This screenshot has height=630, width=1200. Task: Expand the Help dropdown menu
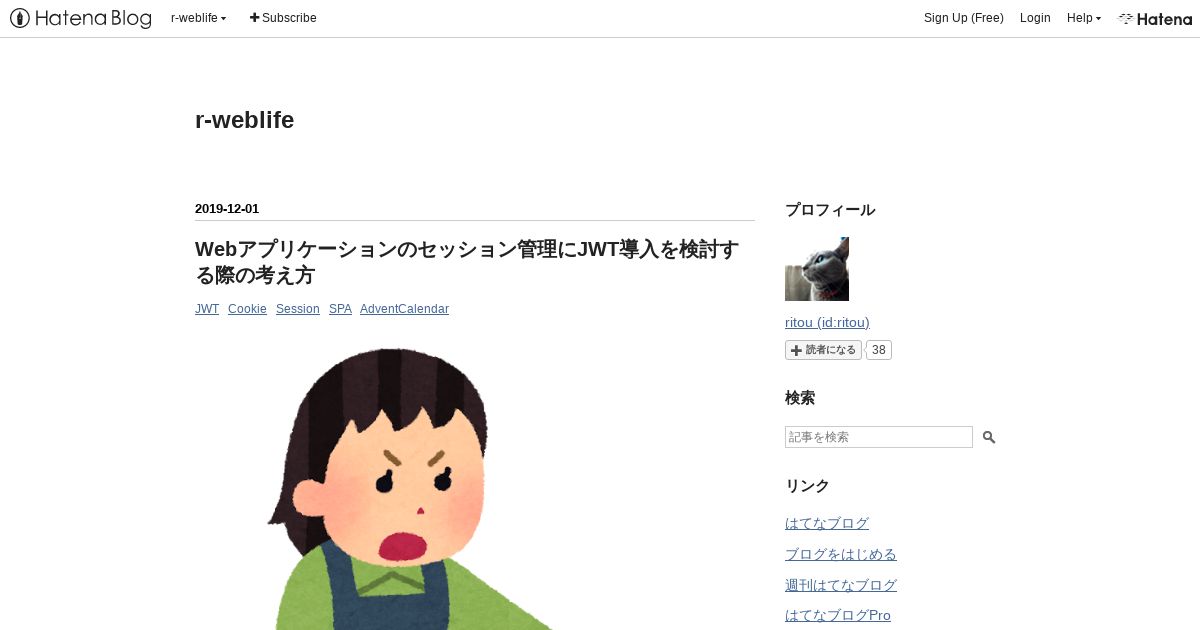[1084, 18]
